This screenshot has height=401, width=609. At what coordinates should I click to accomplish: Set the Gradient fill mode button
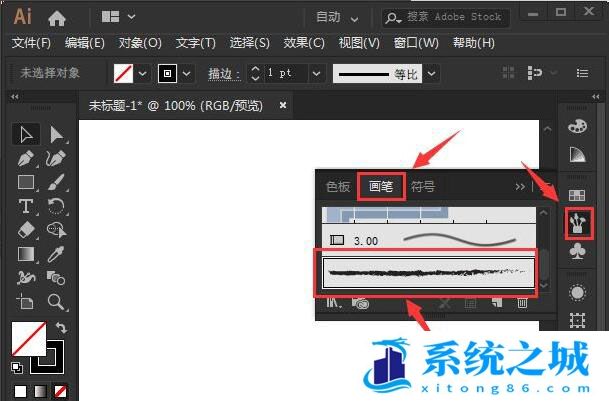(x=40, y=391)
